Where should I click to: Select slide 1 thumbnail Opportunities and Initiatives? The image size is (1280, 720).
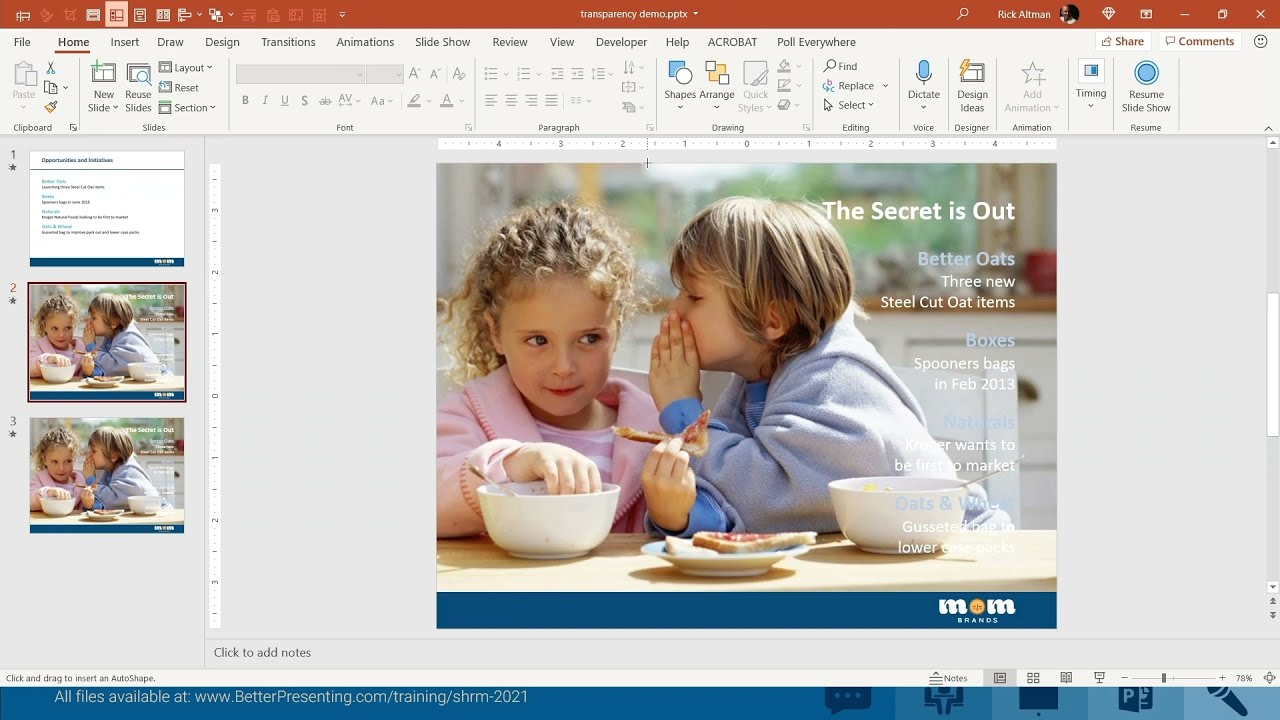click(x=107, y=208)
